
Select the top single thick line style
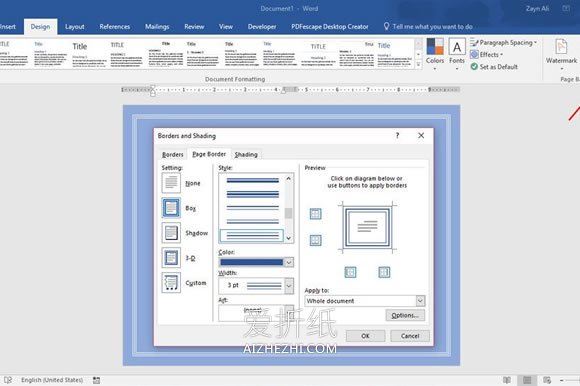point(252,180)
